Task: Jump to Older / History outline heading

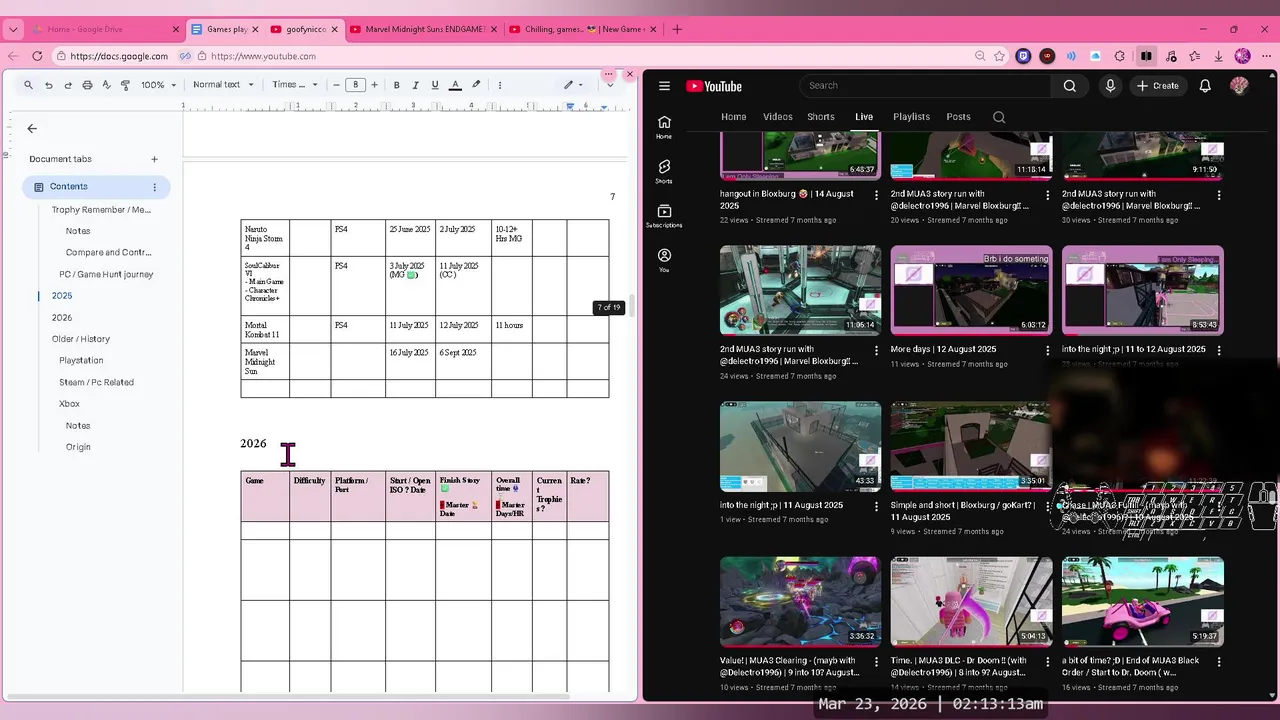Action: click(x=81, y=339)
